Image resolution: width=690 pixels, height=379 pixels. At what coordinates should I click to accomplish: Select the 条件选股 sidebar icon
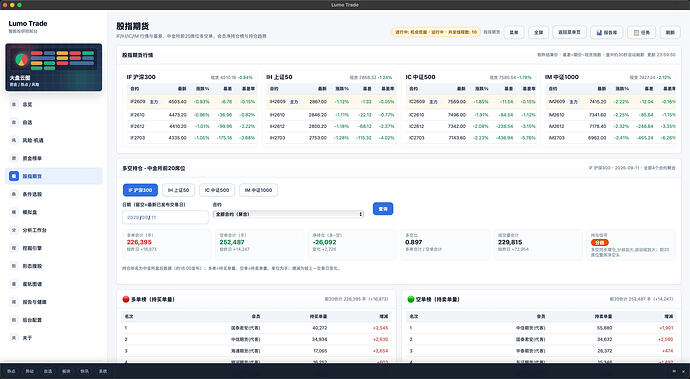pos(14,194)
